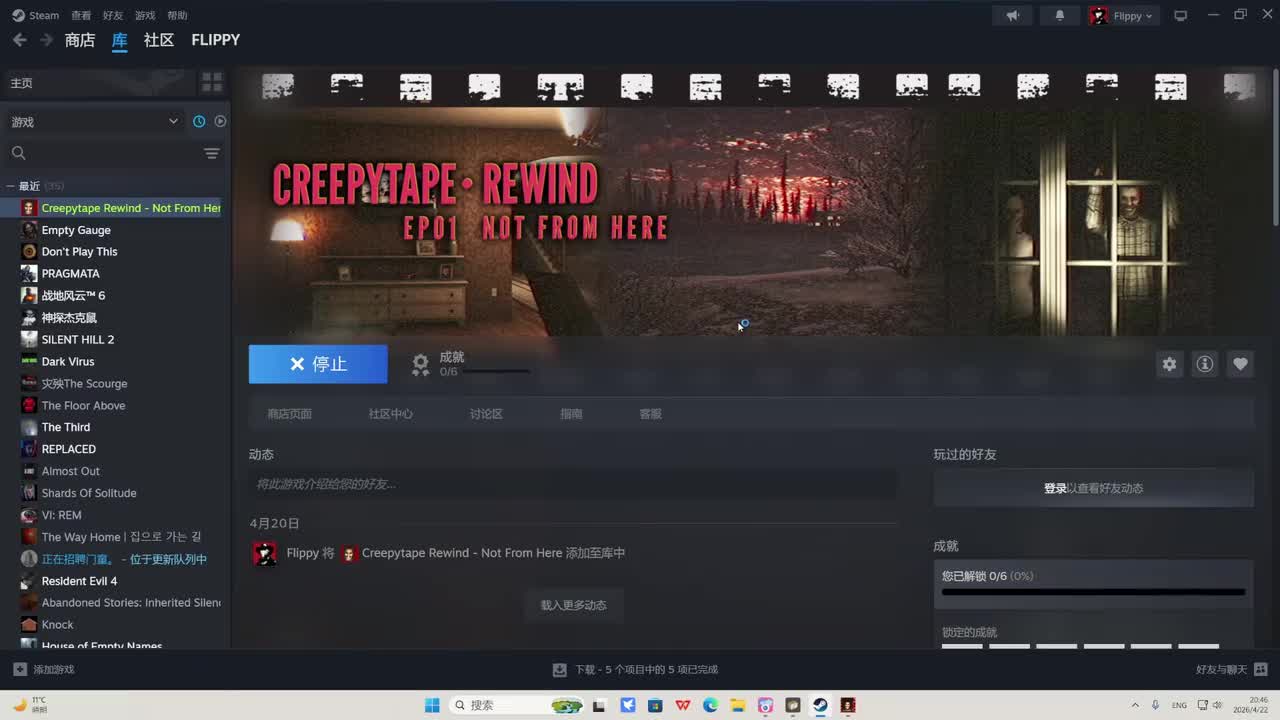The height and width of the screenshot is (720, 1280).
Task: Open the 游戏 filter dropdown
Action: tap(95, 121)
